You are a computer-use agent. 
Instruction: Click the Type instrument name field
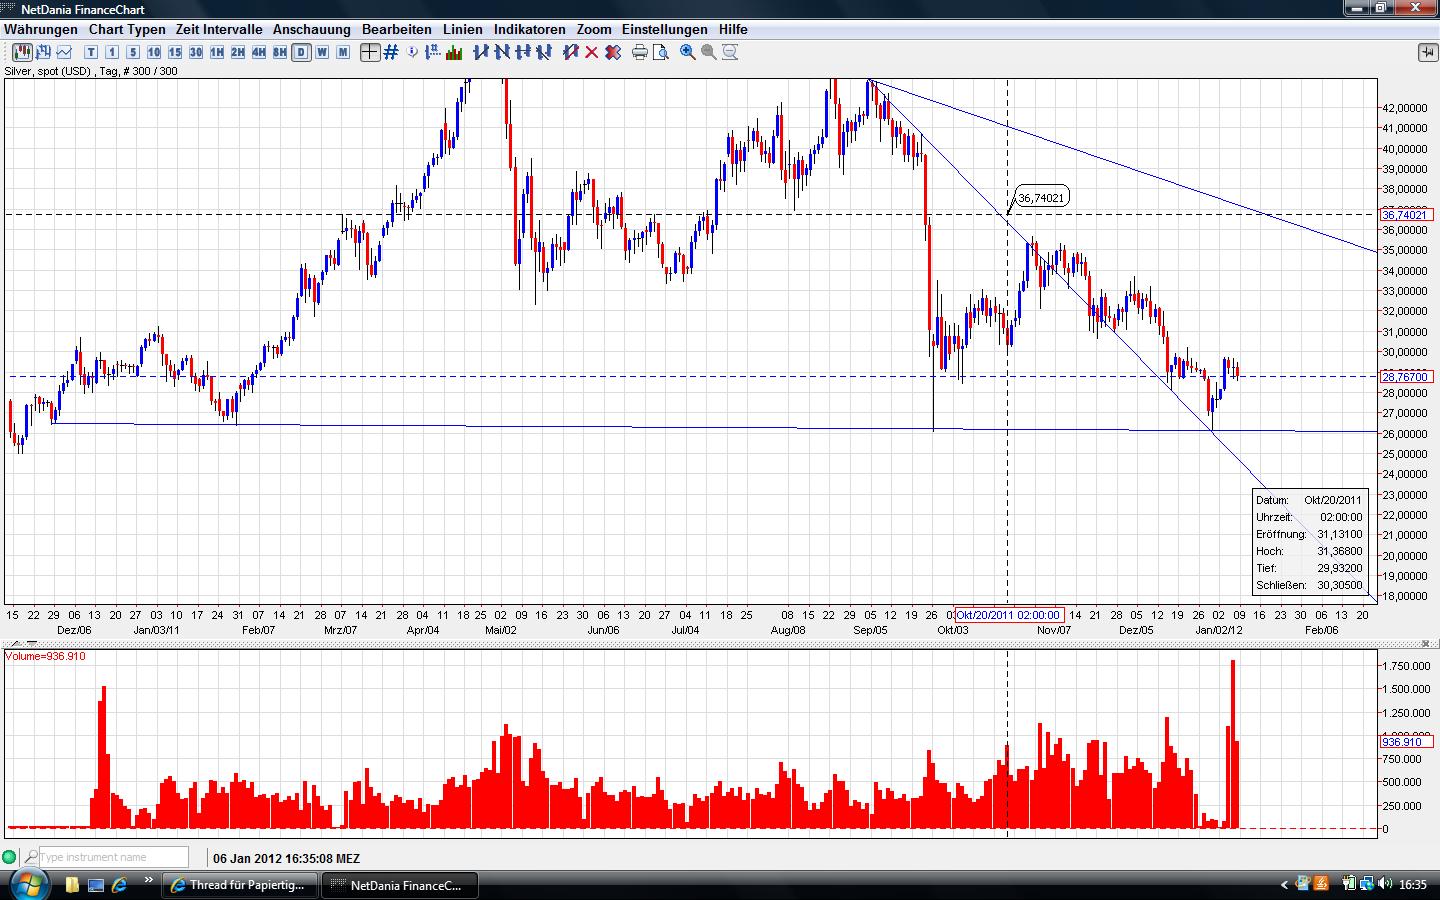coord(112,857)
